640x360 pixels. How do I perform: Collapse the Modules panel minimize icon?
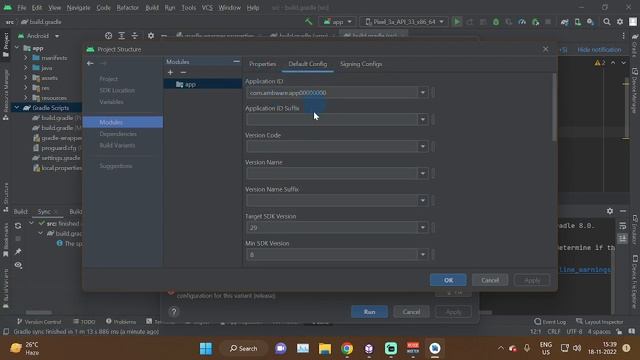pos(236,61)
